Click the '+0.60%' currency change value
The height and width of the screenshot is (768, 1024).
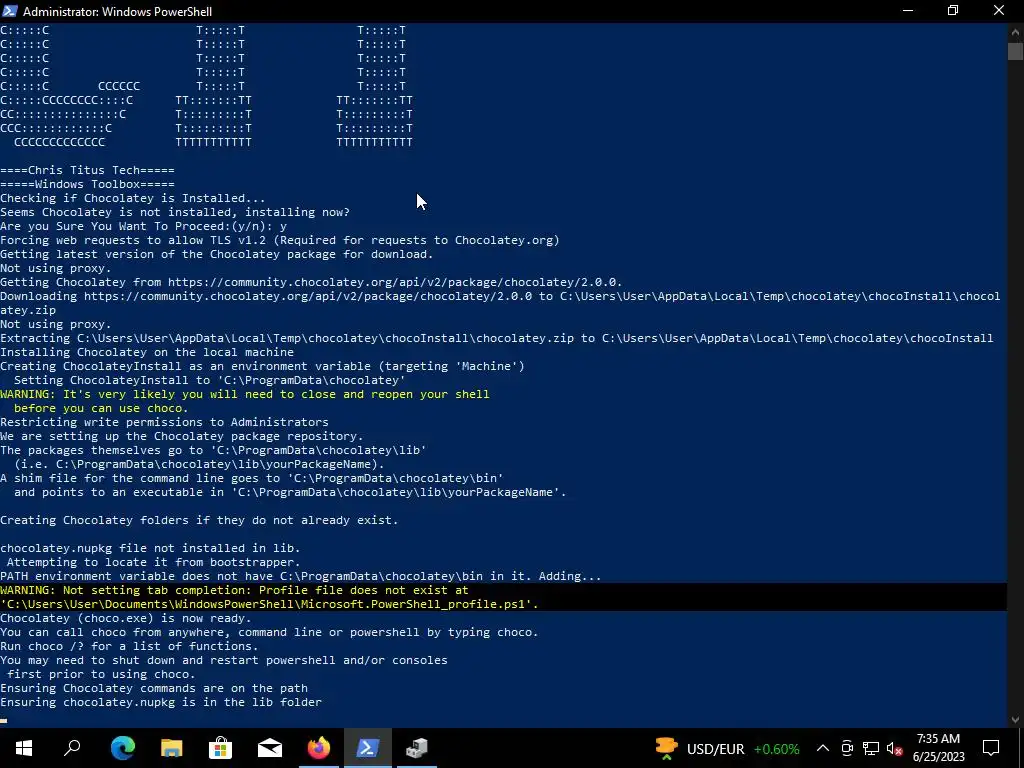776,749
